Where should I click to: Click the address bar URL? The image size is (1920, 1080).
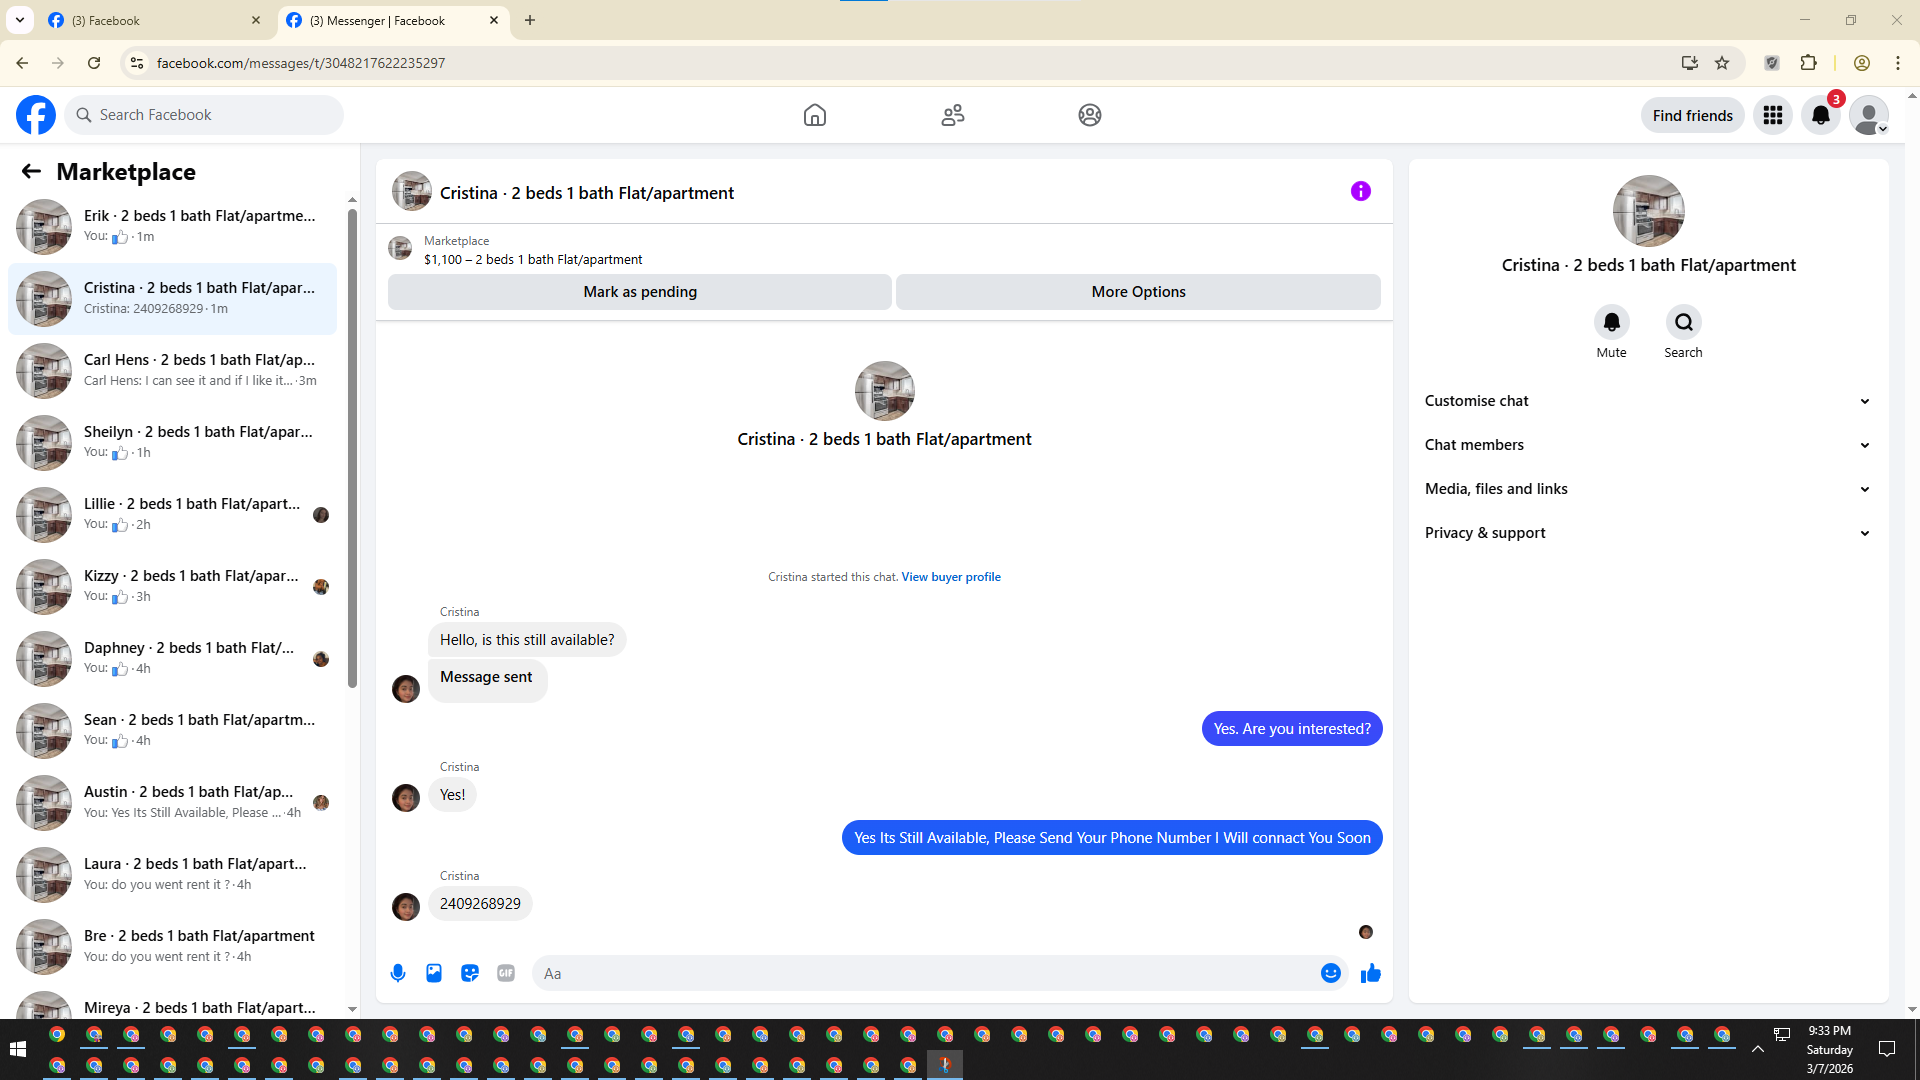tap(301, 63)
